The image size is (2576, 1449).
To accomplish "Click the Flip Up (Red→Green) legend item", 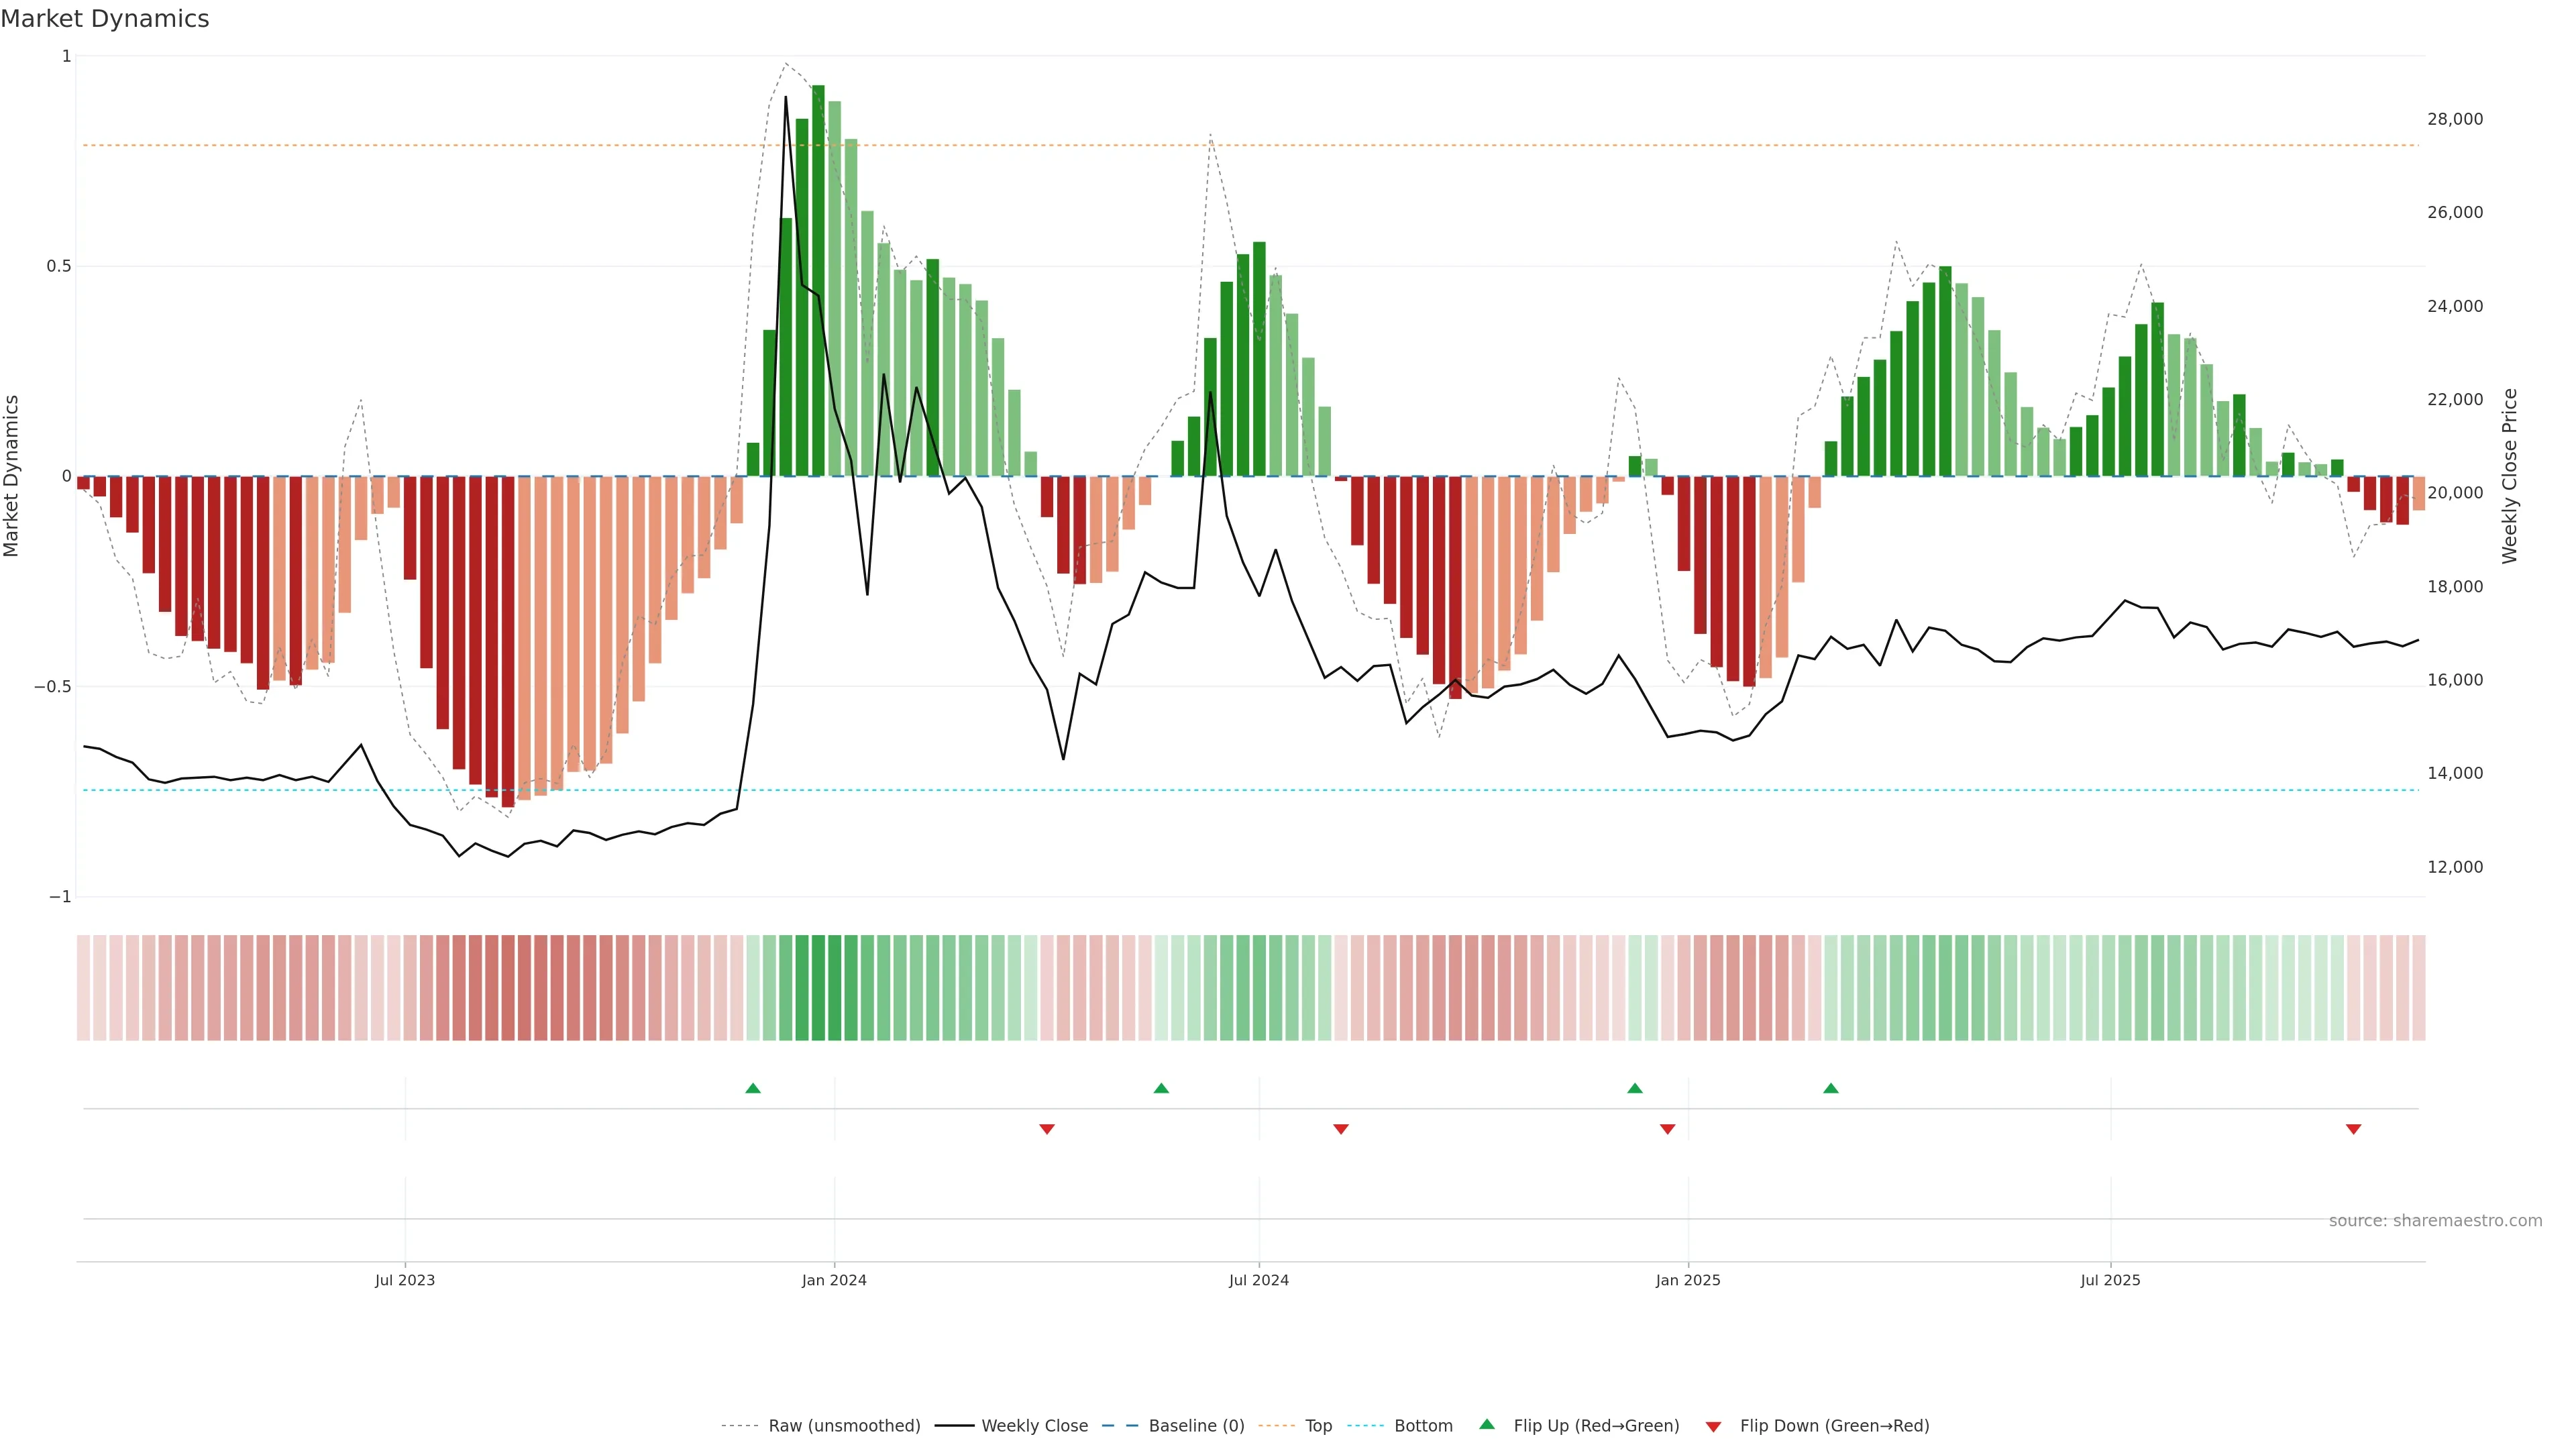I will pyautogui.click(x=1596, y=1425).
